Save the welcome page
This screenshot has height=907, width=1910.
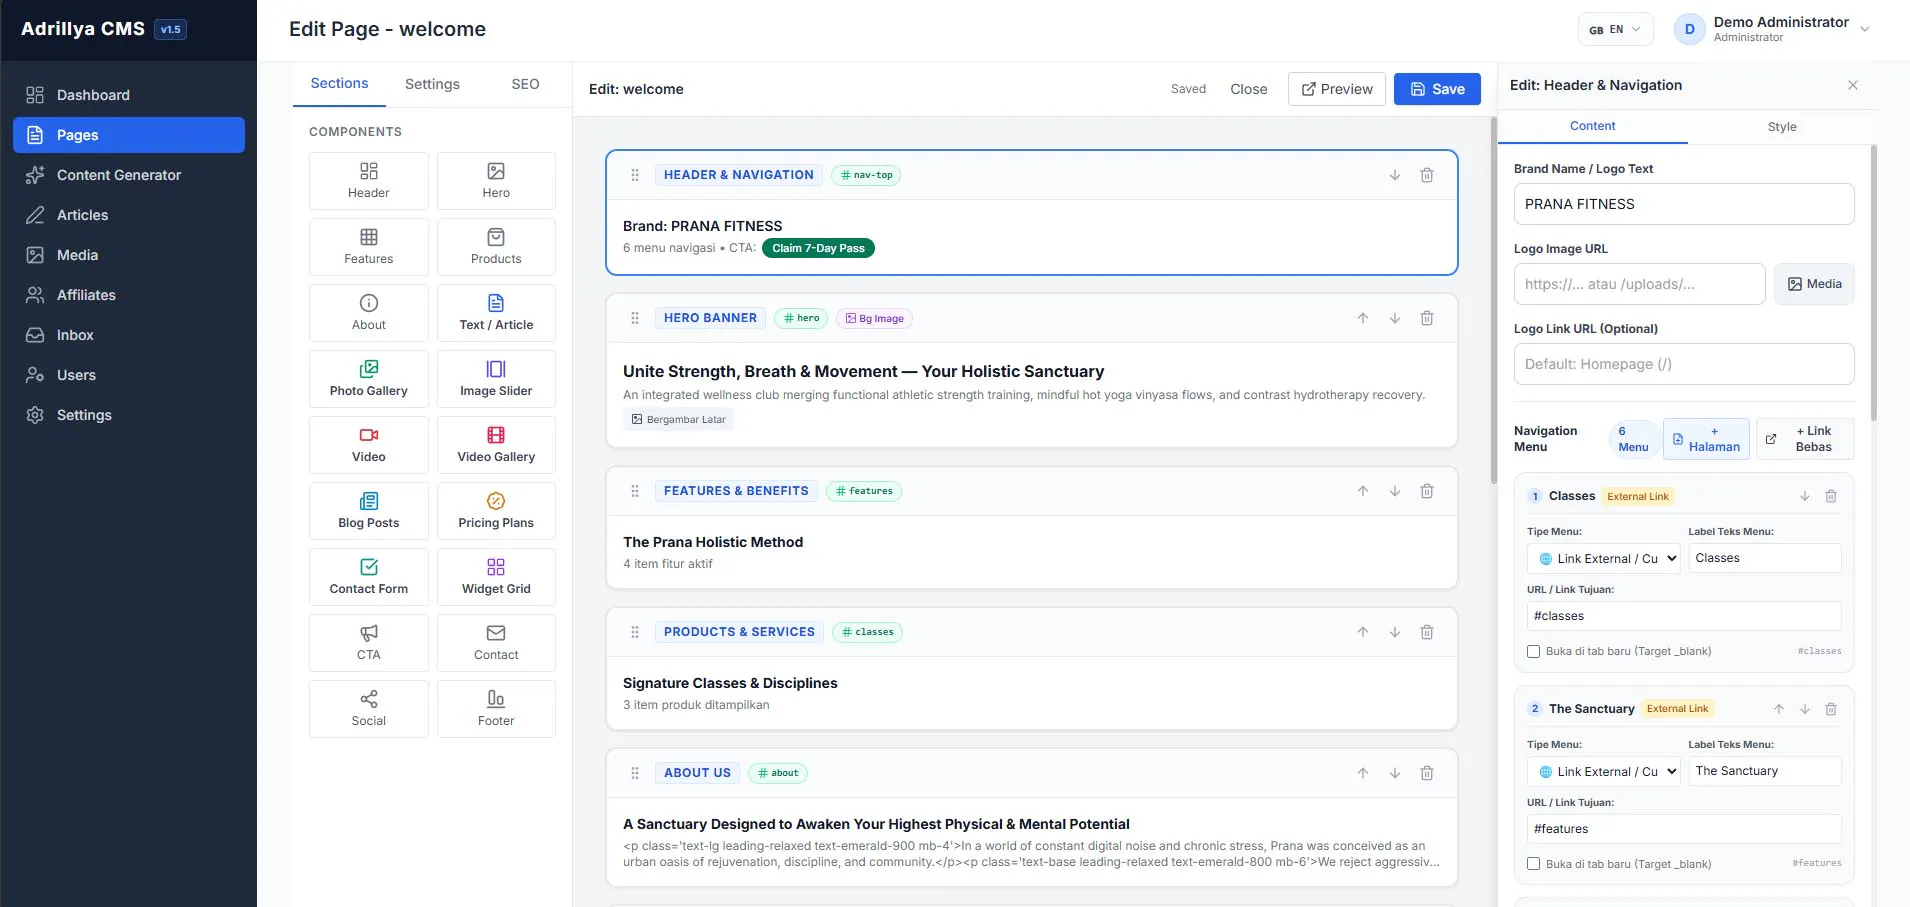[1437, 89]
